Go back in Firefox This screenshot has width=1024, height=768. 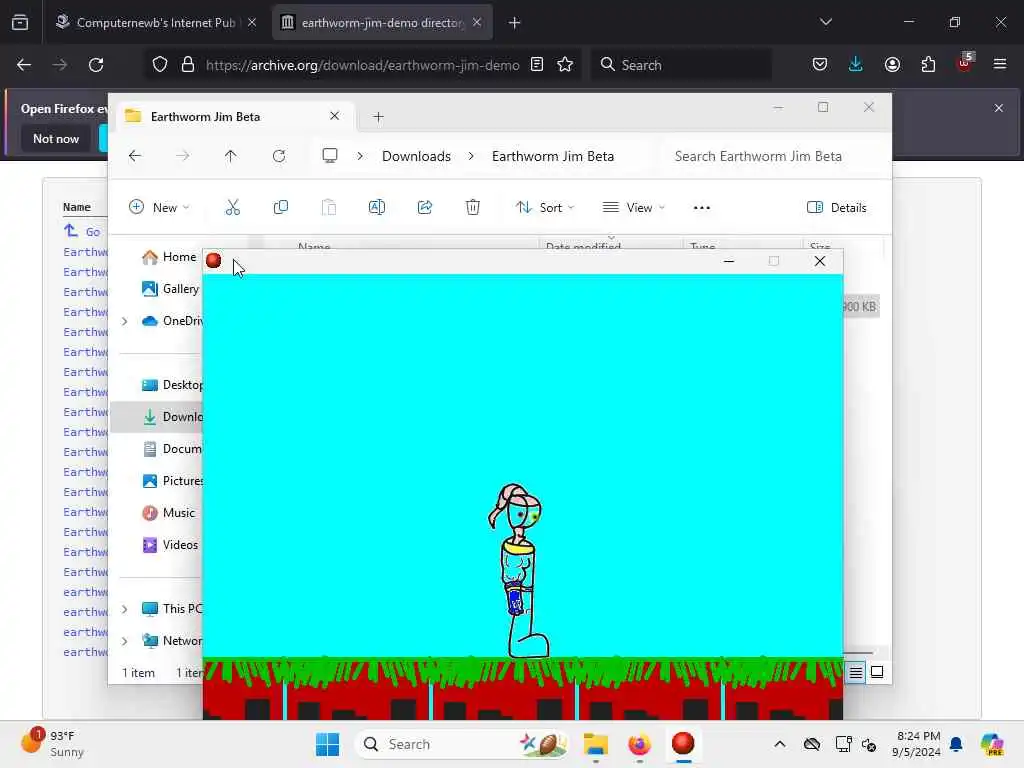[x=24, y=65]
